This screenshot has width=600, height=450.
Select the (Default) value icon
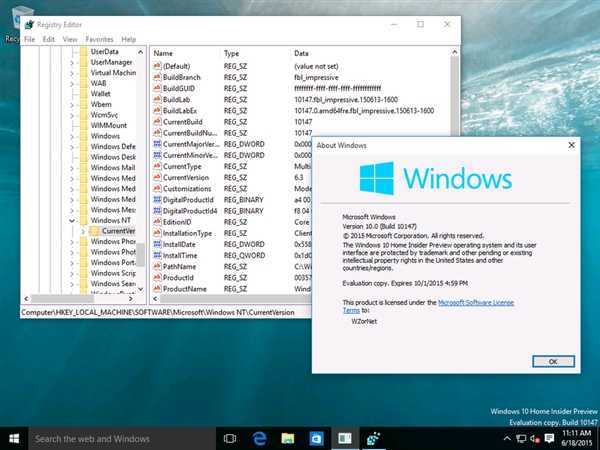coord(157,66)
